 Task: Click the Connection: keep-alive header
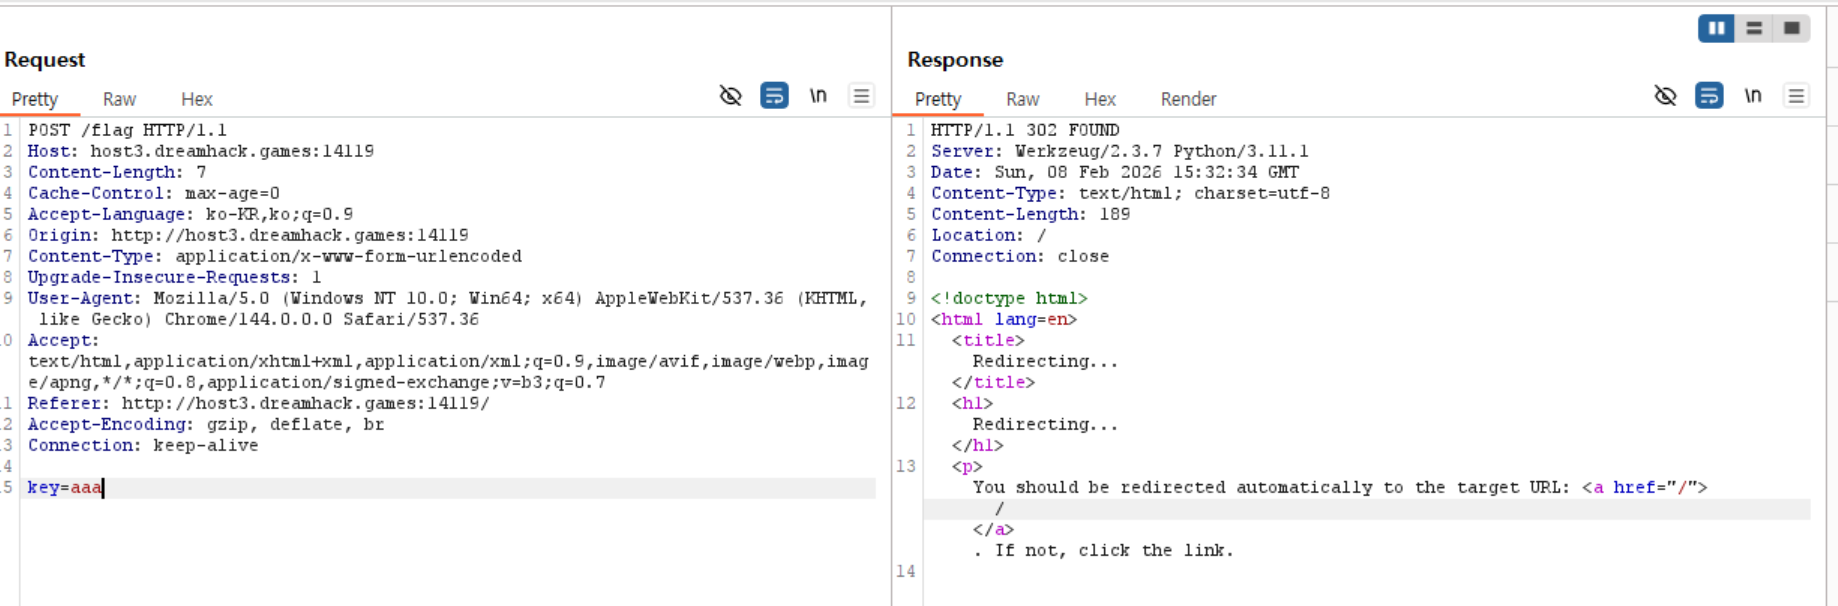point(142,445)
